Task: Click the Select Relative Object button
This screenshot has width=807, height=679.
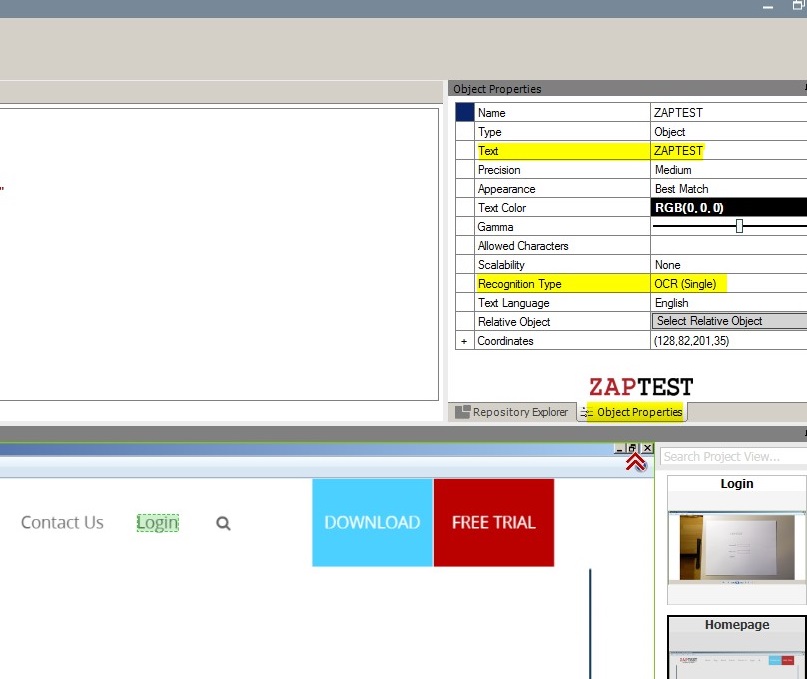Action: pyautogui.click(x=729, y=321)
